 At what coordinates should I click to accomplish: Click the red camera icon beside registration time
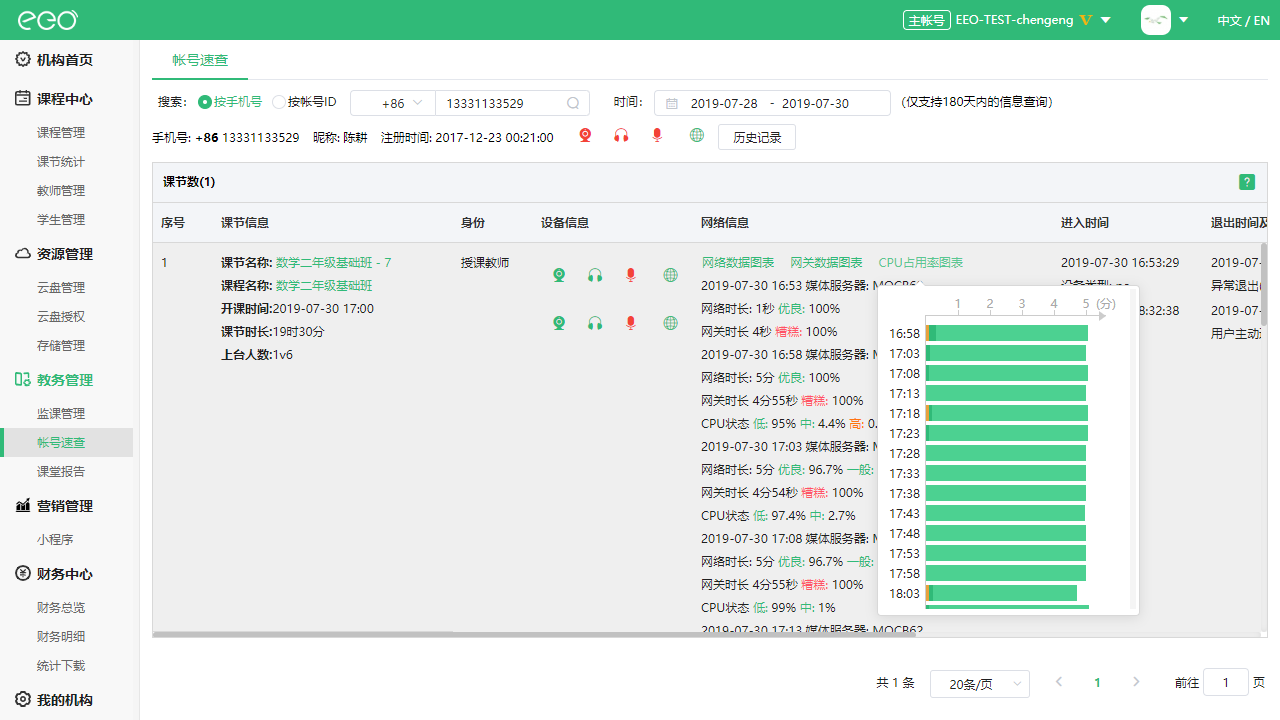point(586,136)
